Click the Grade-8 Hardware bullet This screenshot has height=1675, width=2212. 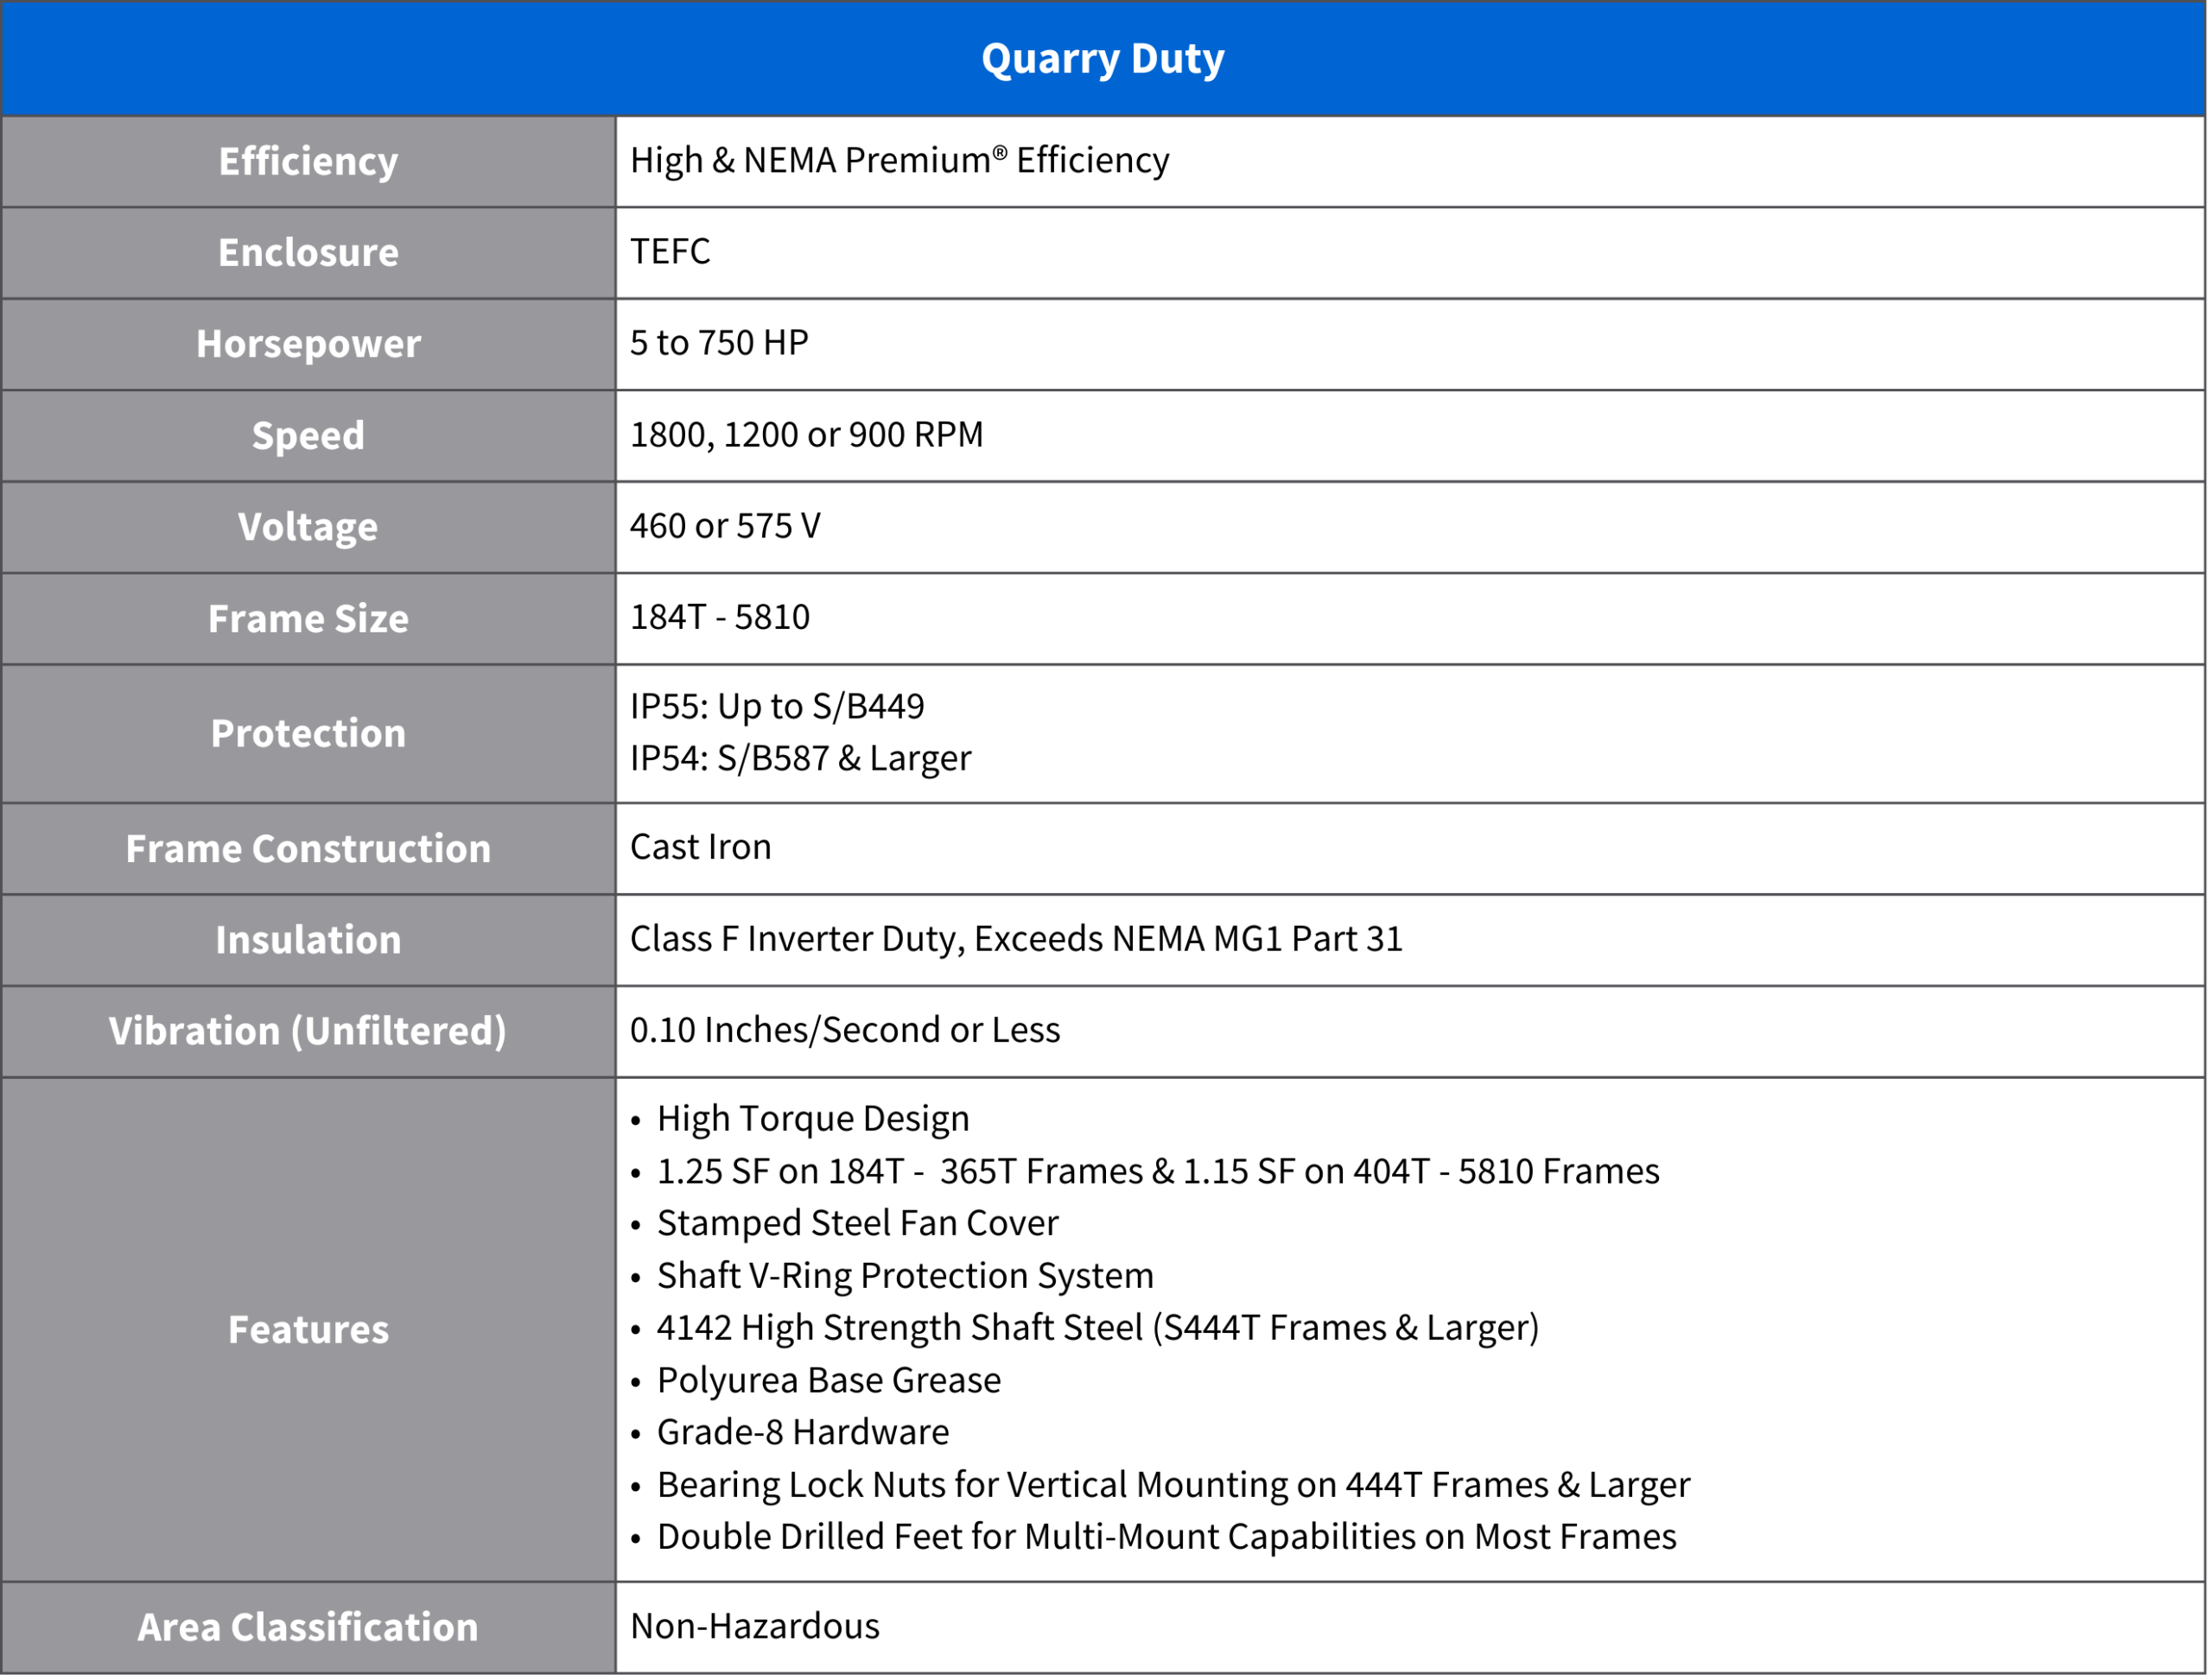tap(802, 1433)
